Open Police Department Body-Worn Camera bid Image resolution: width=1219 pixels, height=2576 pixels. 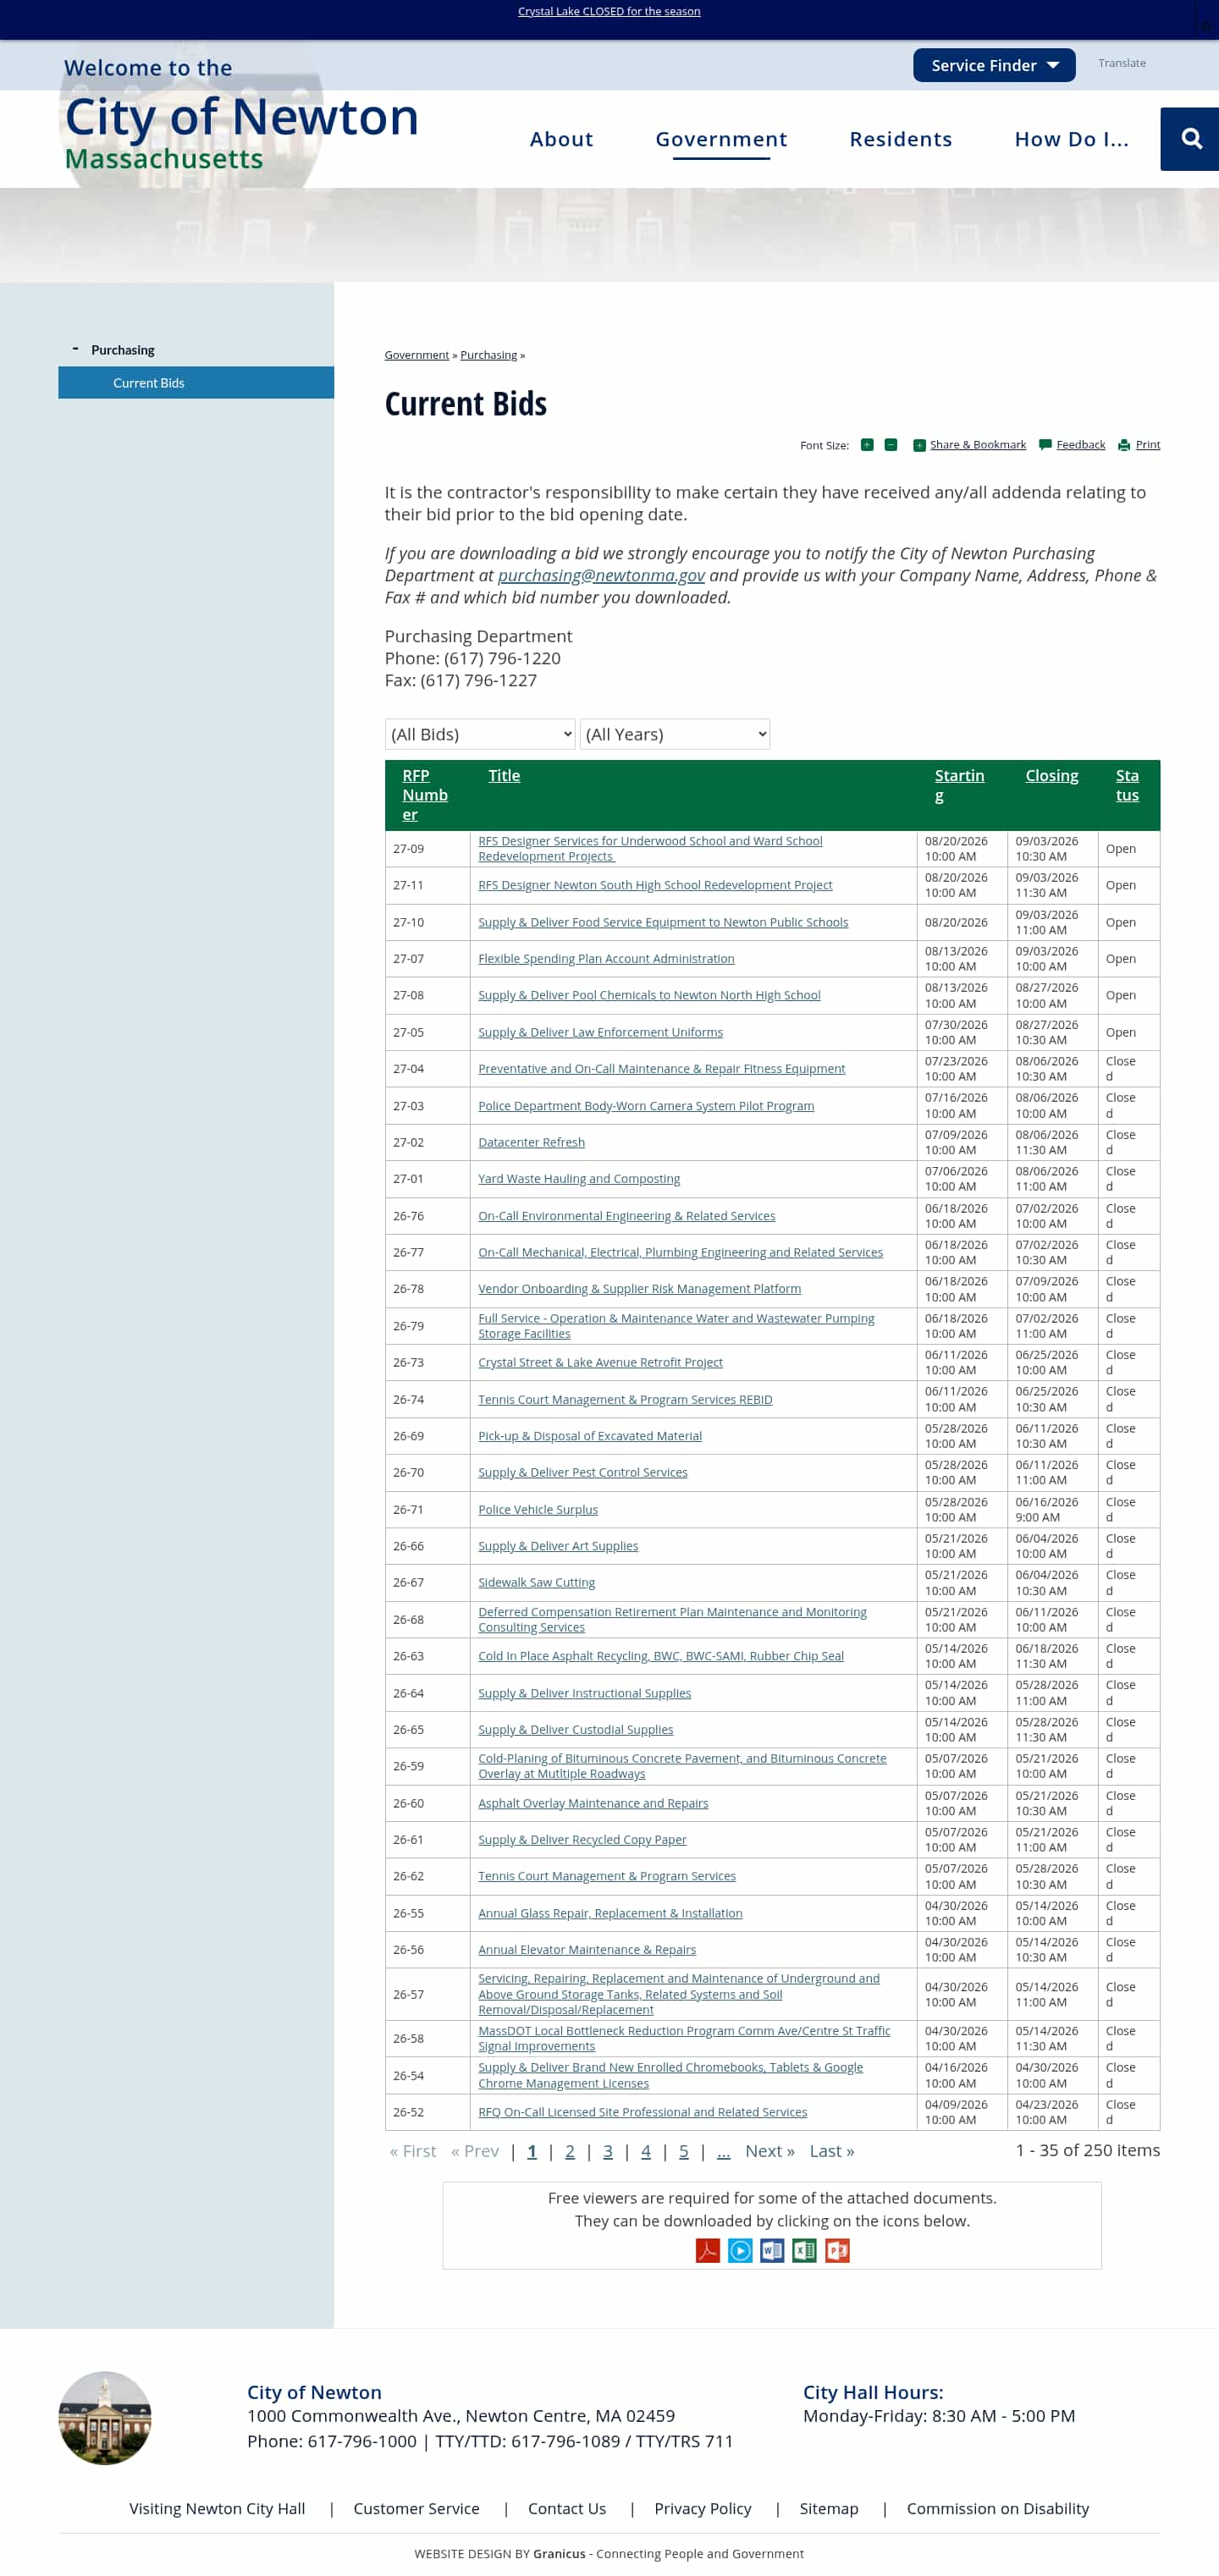[x=646, y=1106]
